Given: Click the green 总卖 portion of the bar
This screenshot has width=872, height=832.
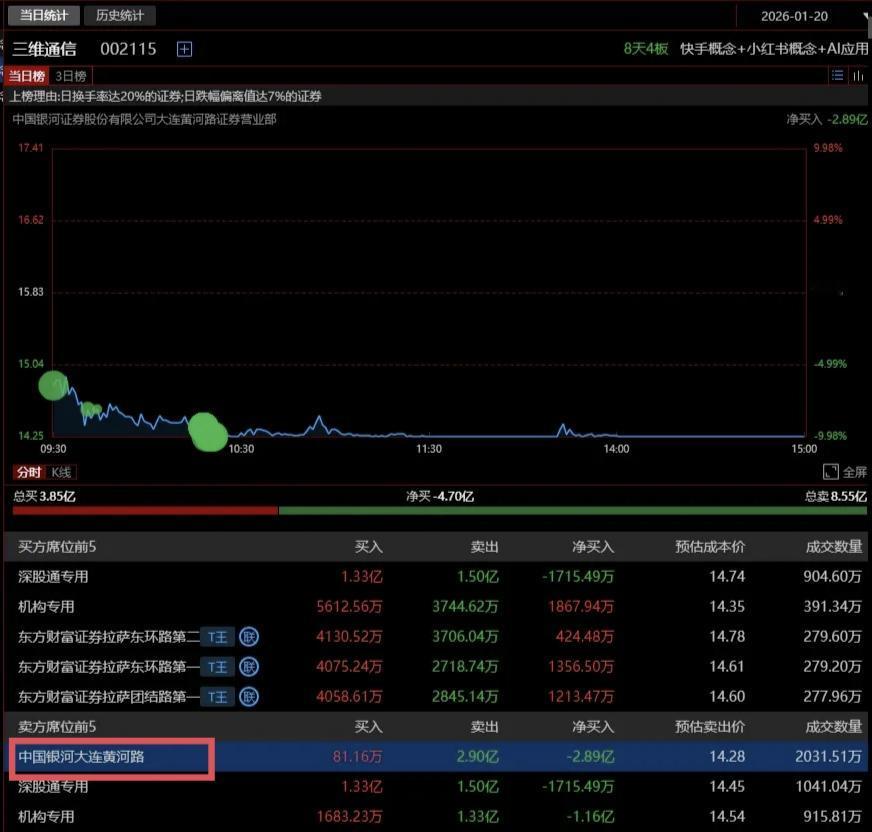Looking at the screenshot, I should click(573, 511).
